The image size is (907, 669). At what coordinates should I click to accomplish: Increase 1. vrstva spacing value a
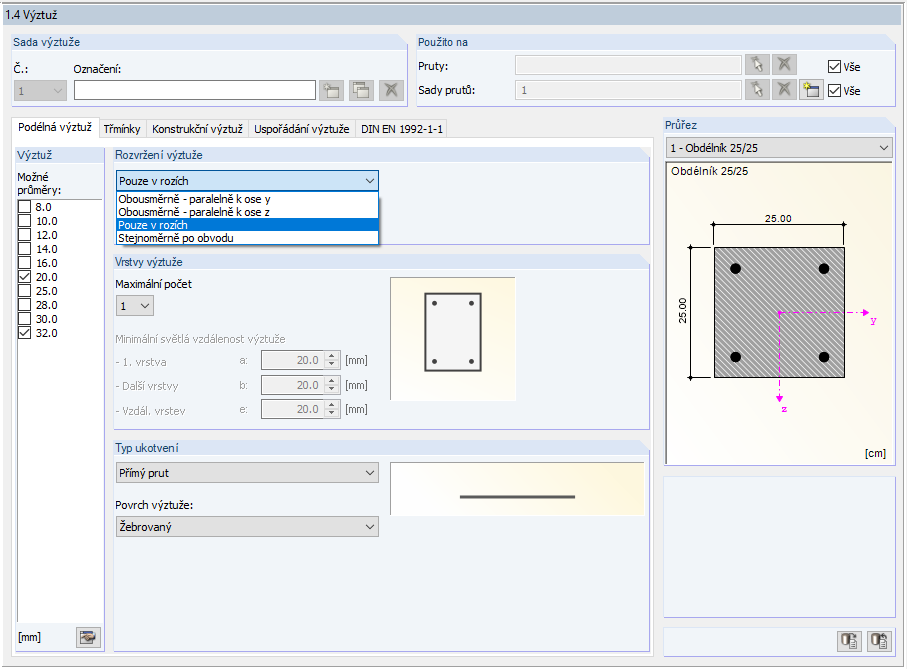pos(331,356)
